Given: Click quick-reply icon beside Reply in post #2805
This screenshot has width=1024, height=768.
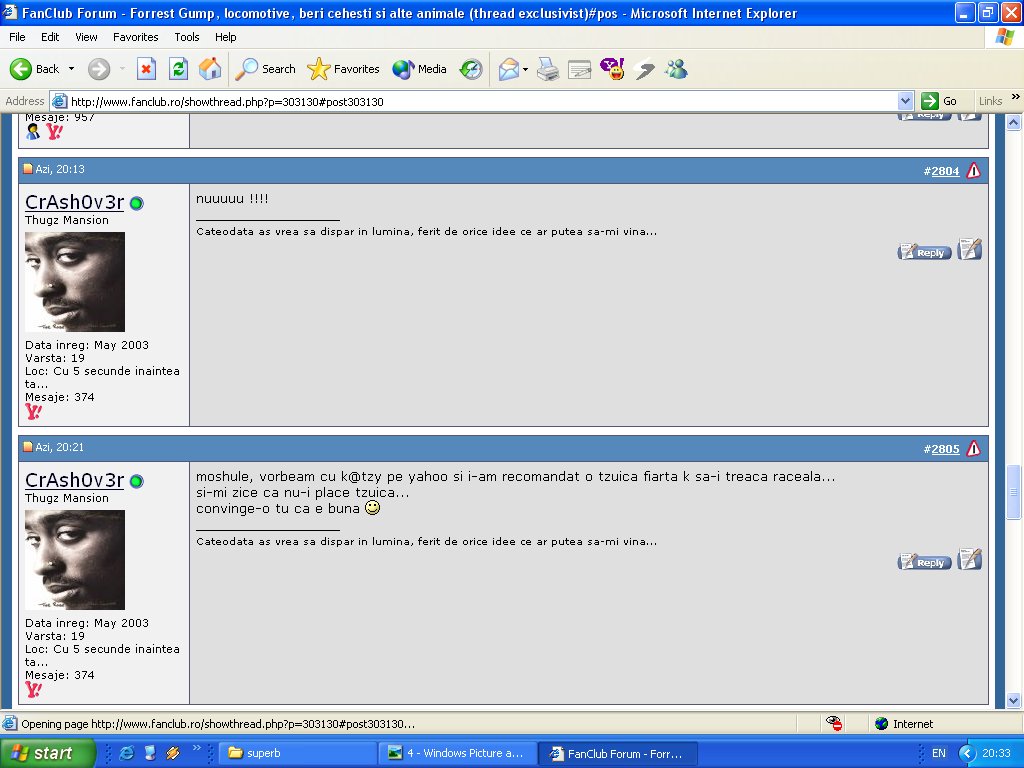Looking at the screenshot, I should (x=969, y=560).
